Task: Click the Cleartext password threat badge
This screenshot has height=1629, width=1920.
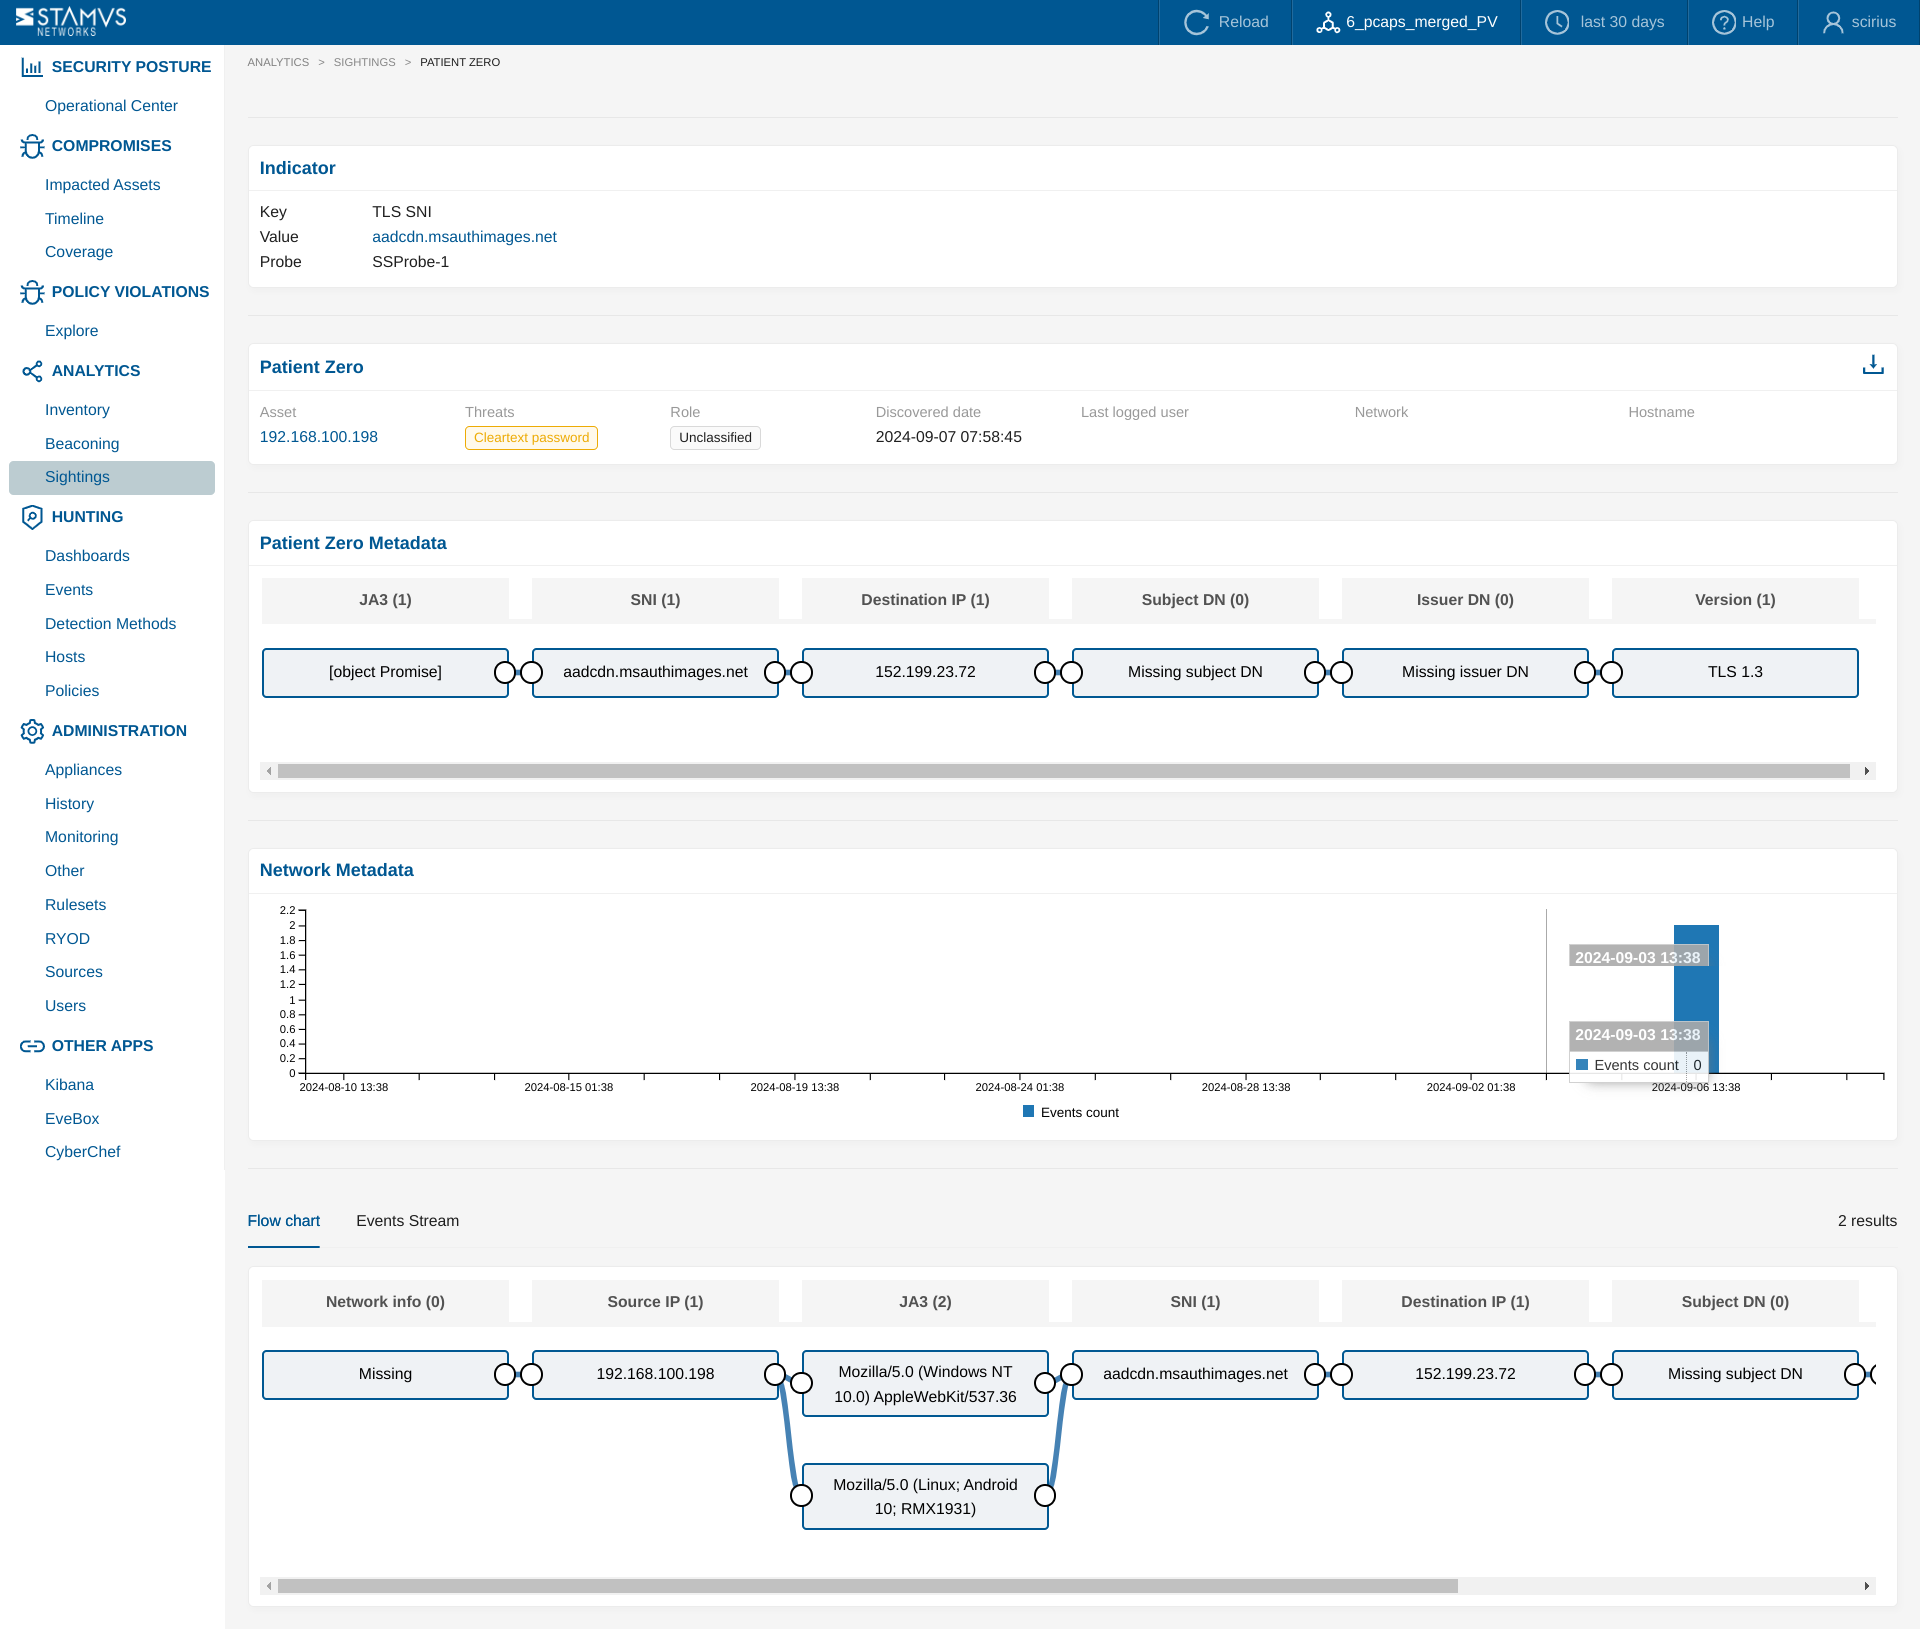Action: 531,438
